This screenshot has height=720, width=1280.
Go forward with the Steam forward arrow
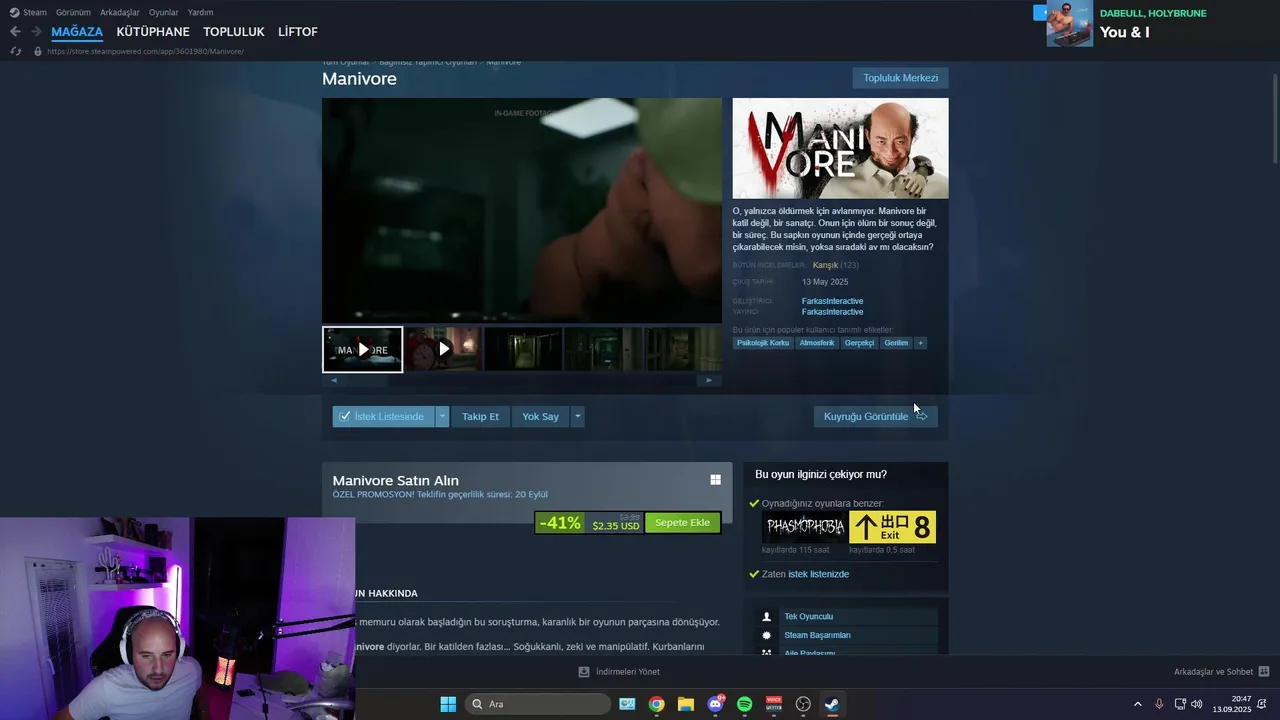coord(36,32)
